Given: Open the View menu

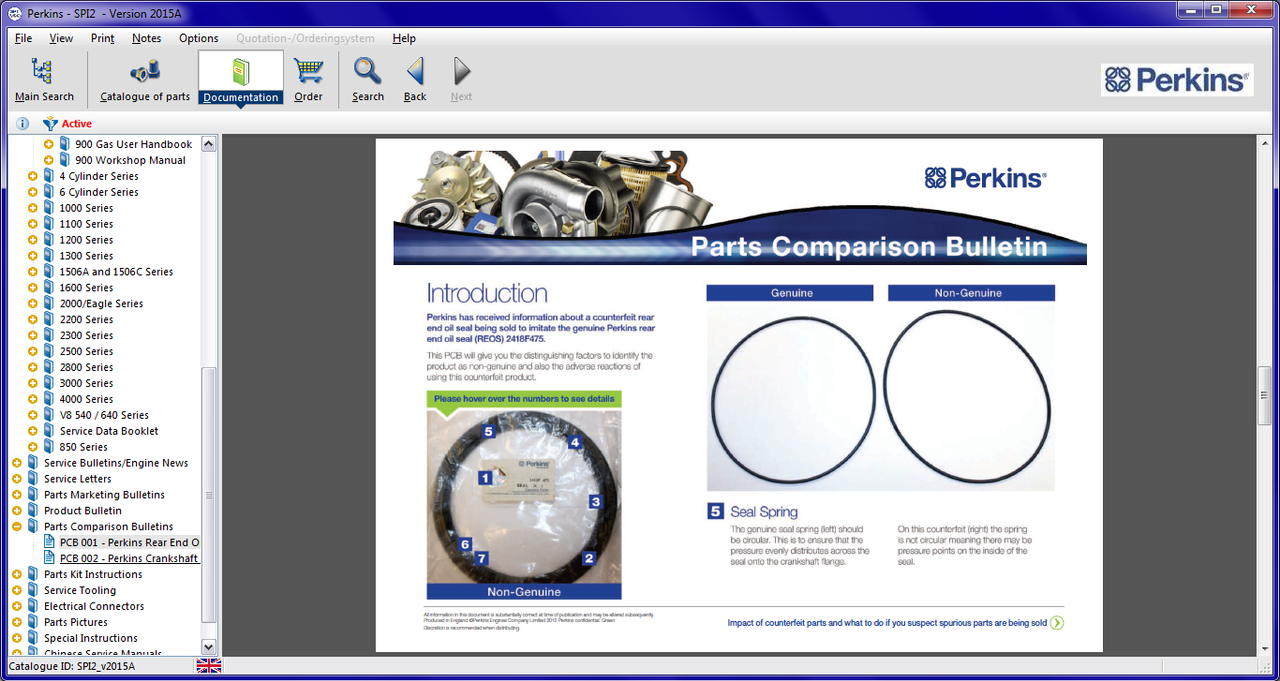Looking at the screenshot, I should pos(61,38).
